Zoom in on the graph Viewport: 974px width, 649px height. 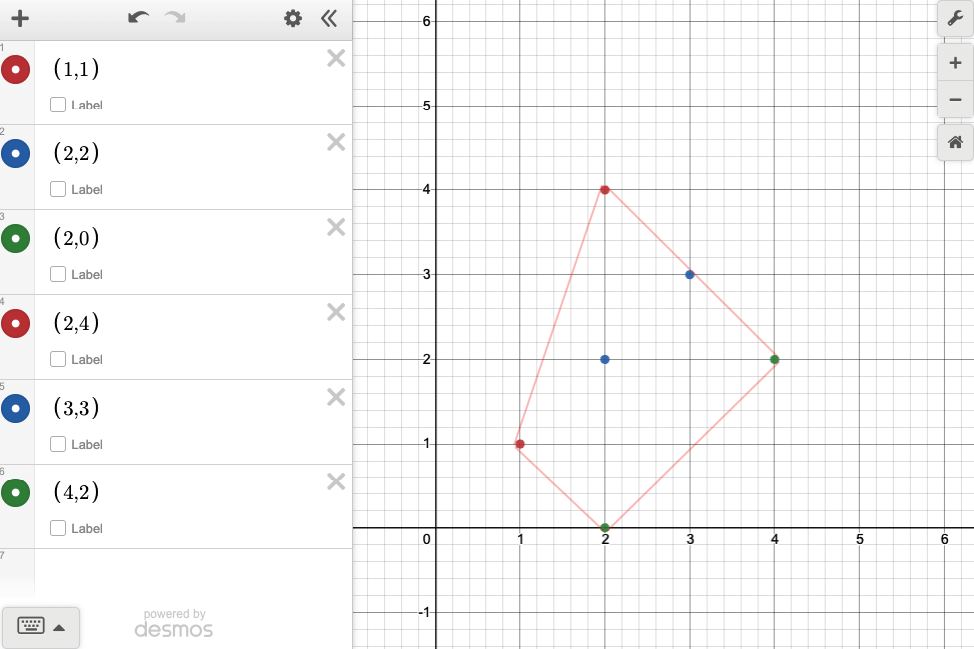pyautogui.click(x=955, y=63)
